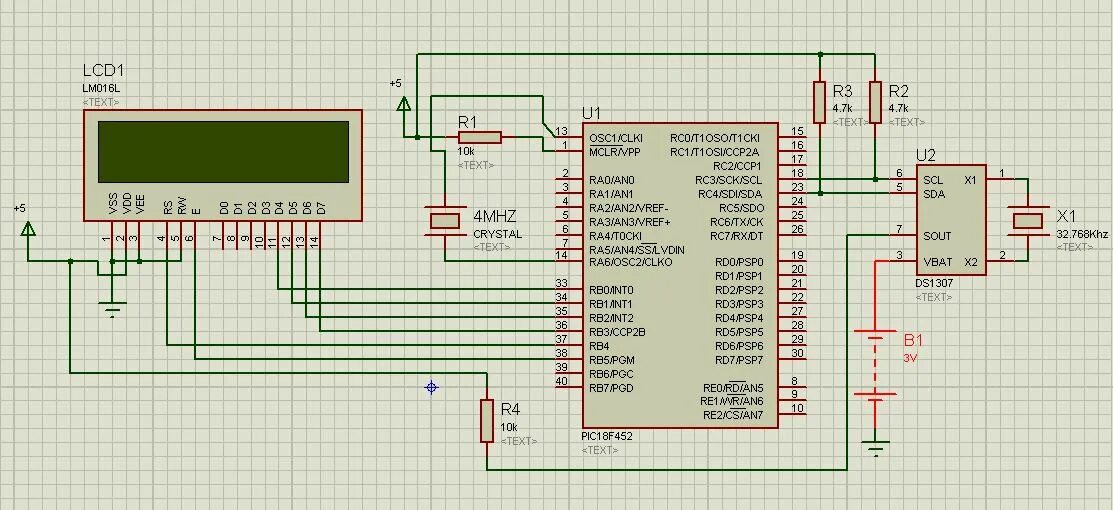Select the ground symbol below battery B1
1113x510 pixels.
point(877,448)
